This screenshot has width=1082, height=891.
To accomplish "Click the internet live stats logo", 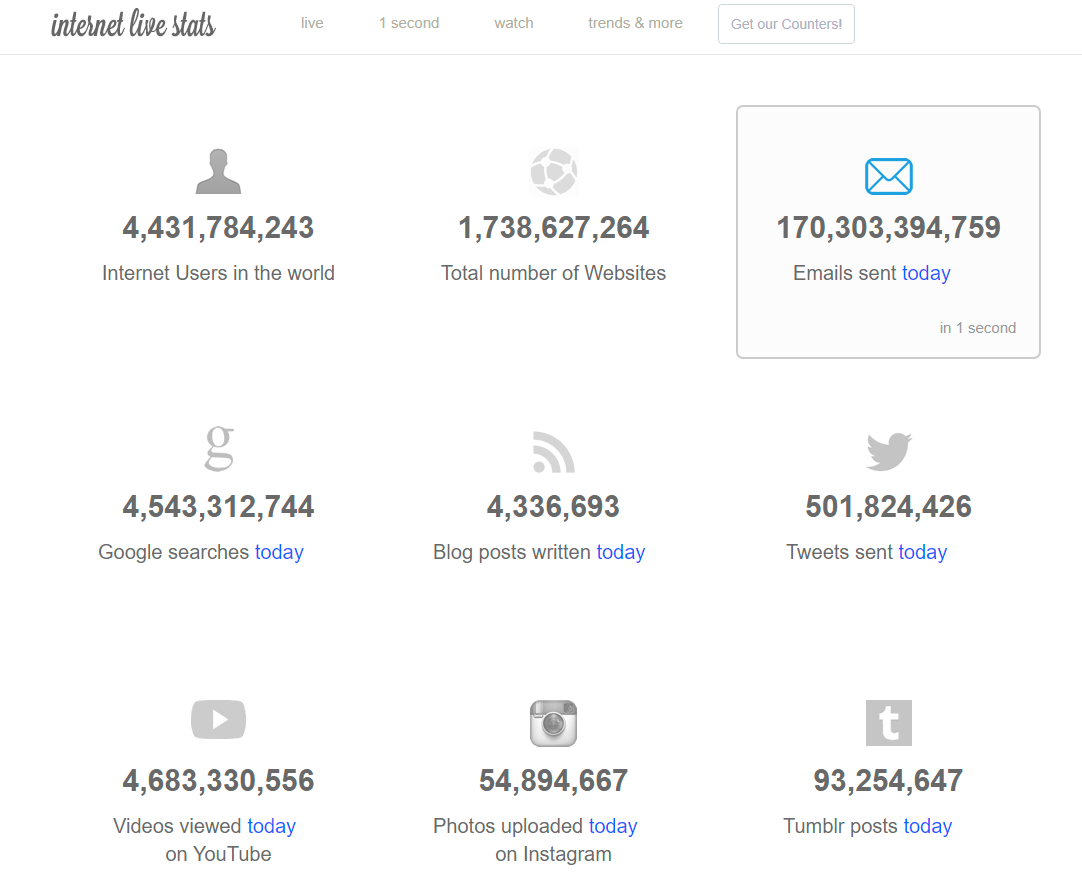I will pyautogui.click(x=133, y=24).
